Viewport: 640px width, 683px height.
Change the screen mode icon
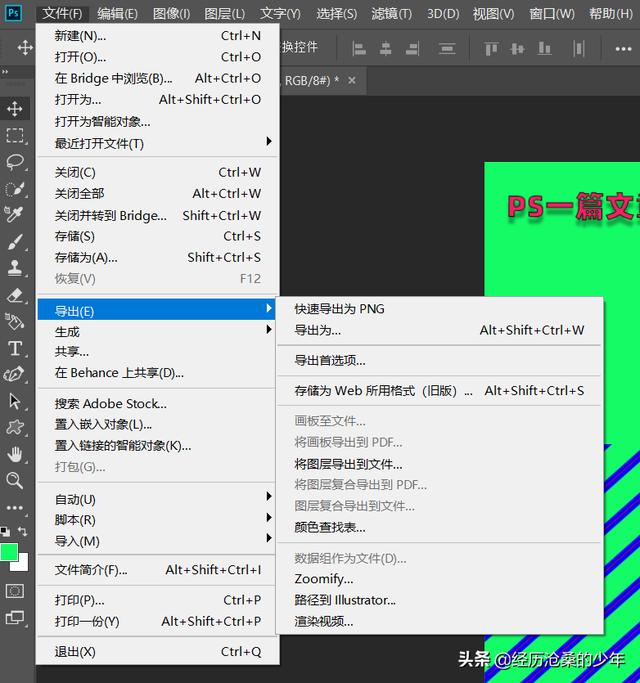(x=15, y=618)
